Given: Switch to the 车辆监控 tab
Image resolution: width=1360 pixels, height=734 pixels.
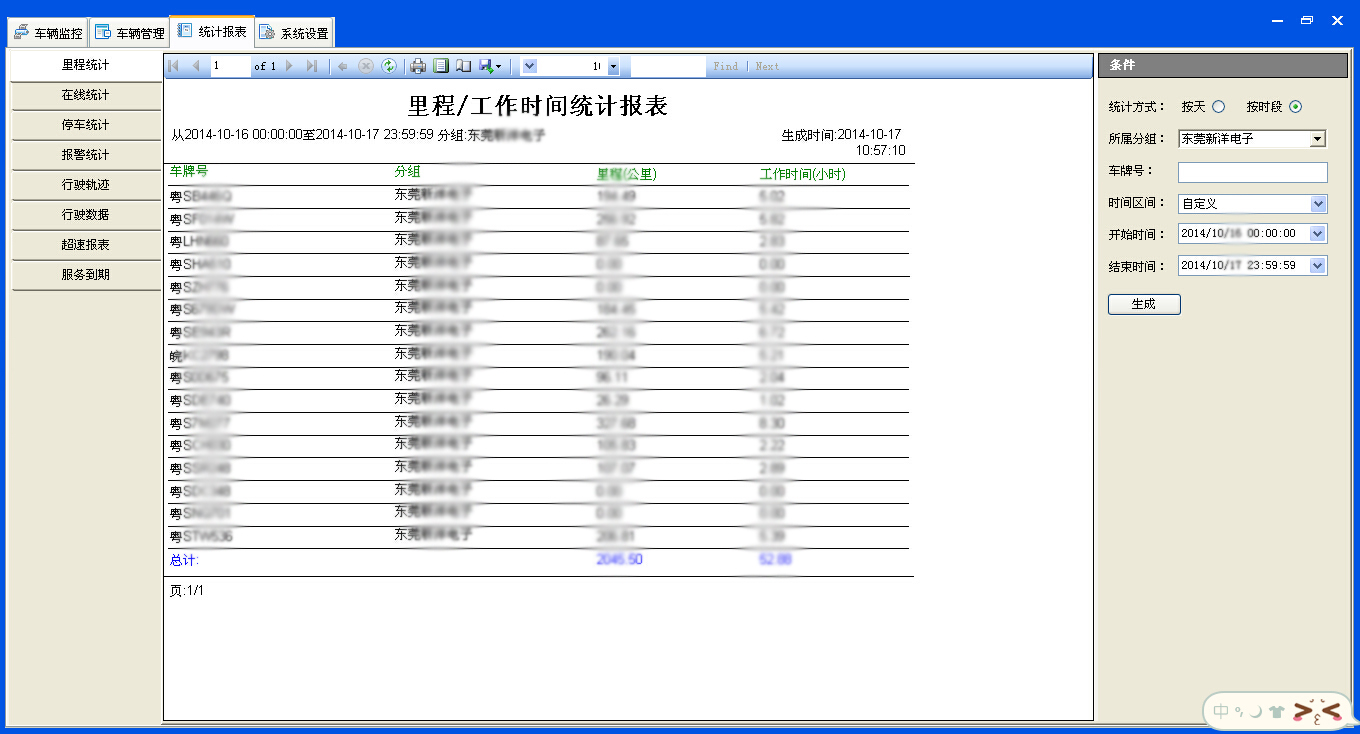Looking at the screenshot, I should (x=48, y=33).
